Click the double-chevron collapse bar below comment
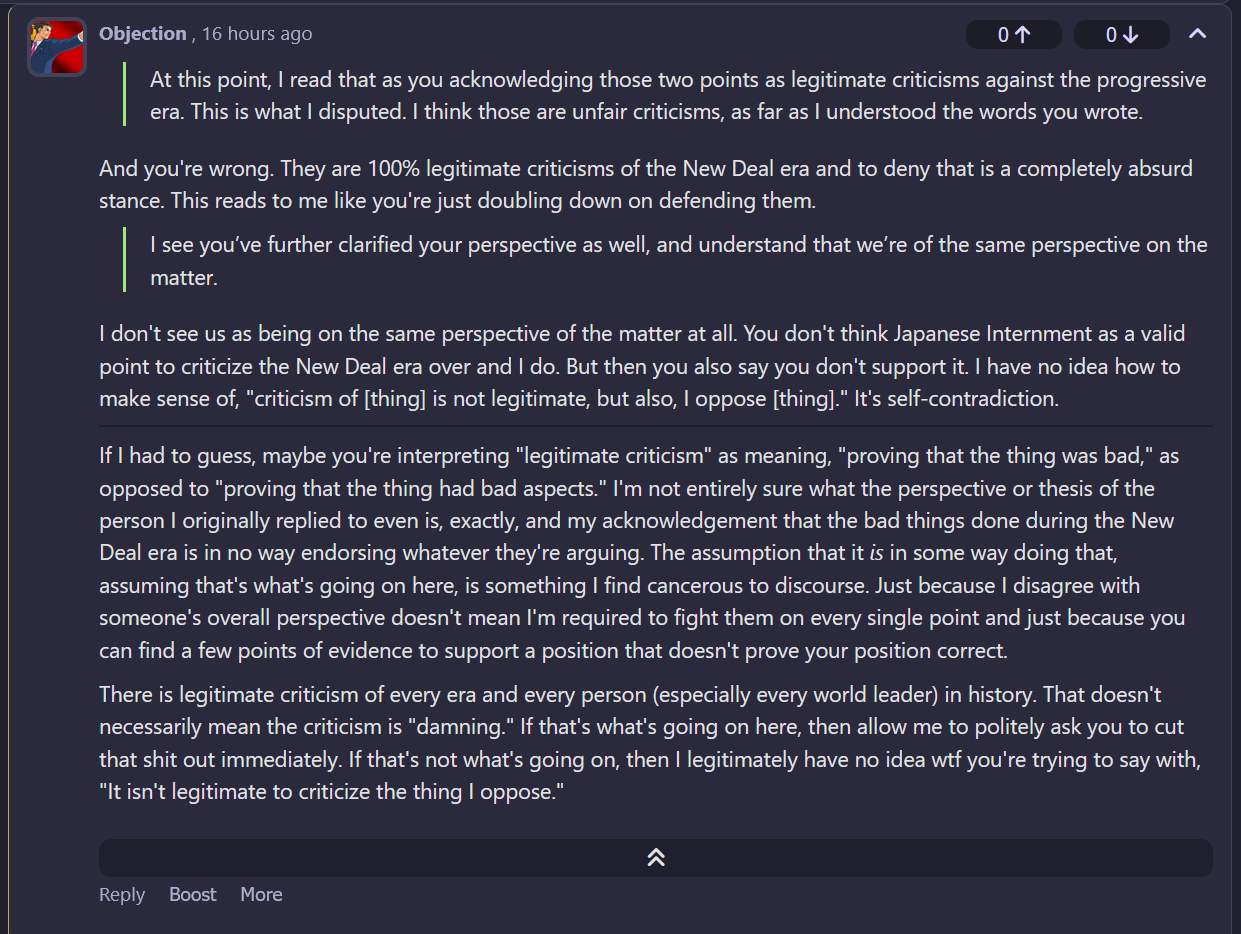Screen dimensions: 1241x934 coord(655,857)
